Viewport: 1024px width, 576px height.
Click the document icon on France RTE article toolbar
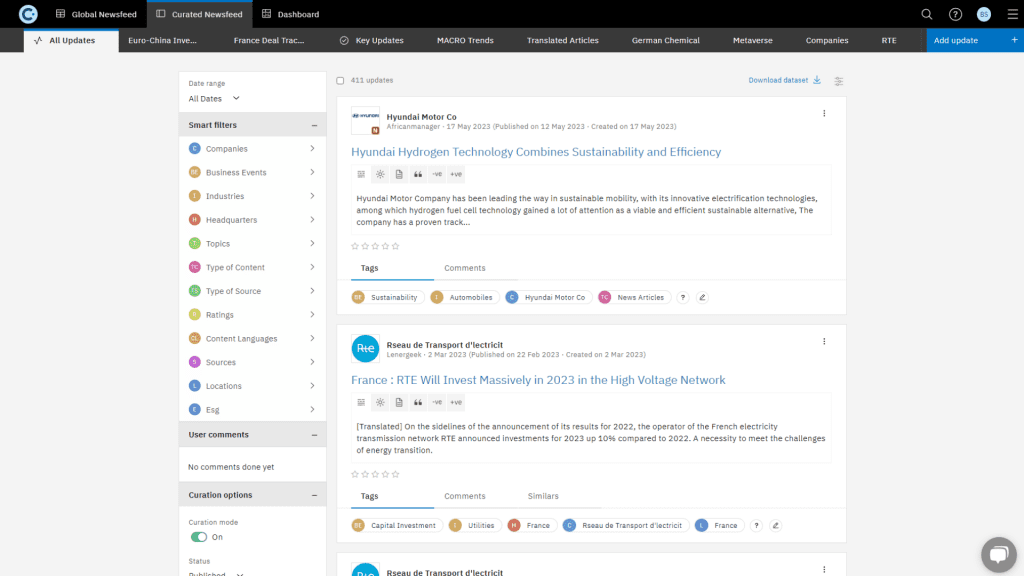click(399, 402)
